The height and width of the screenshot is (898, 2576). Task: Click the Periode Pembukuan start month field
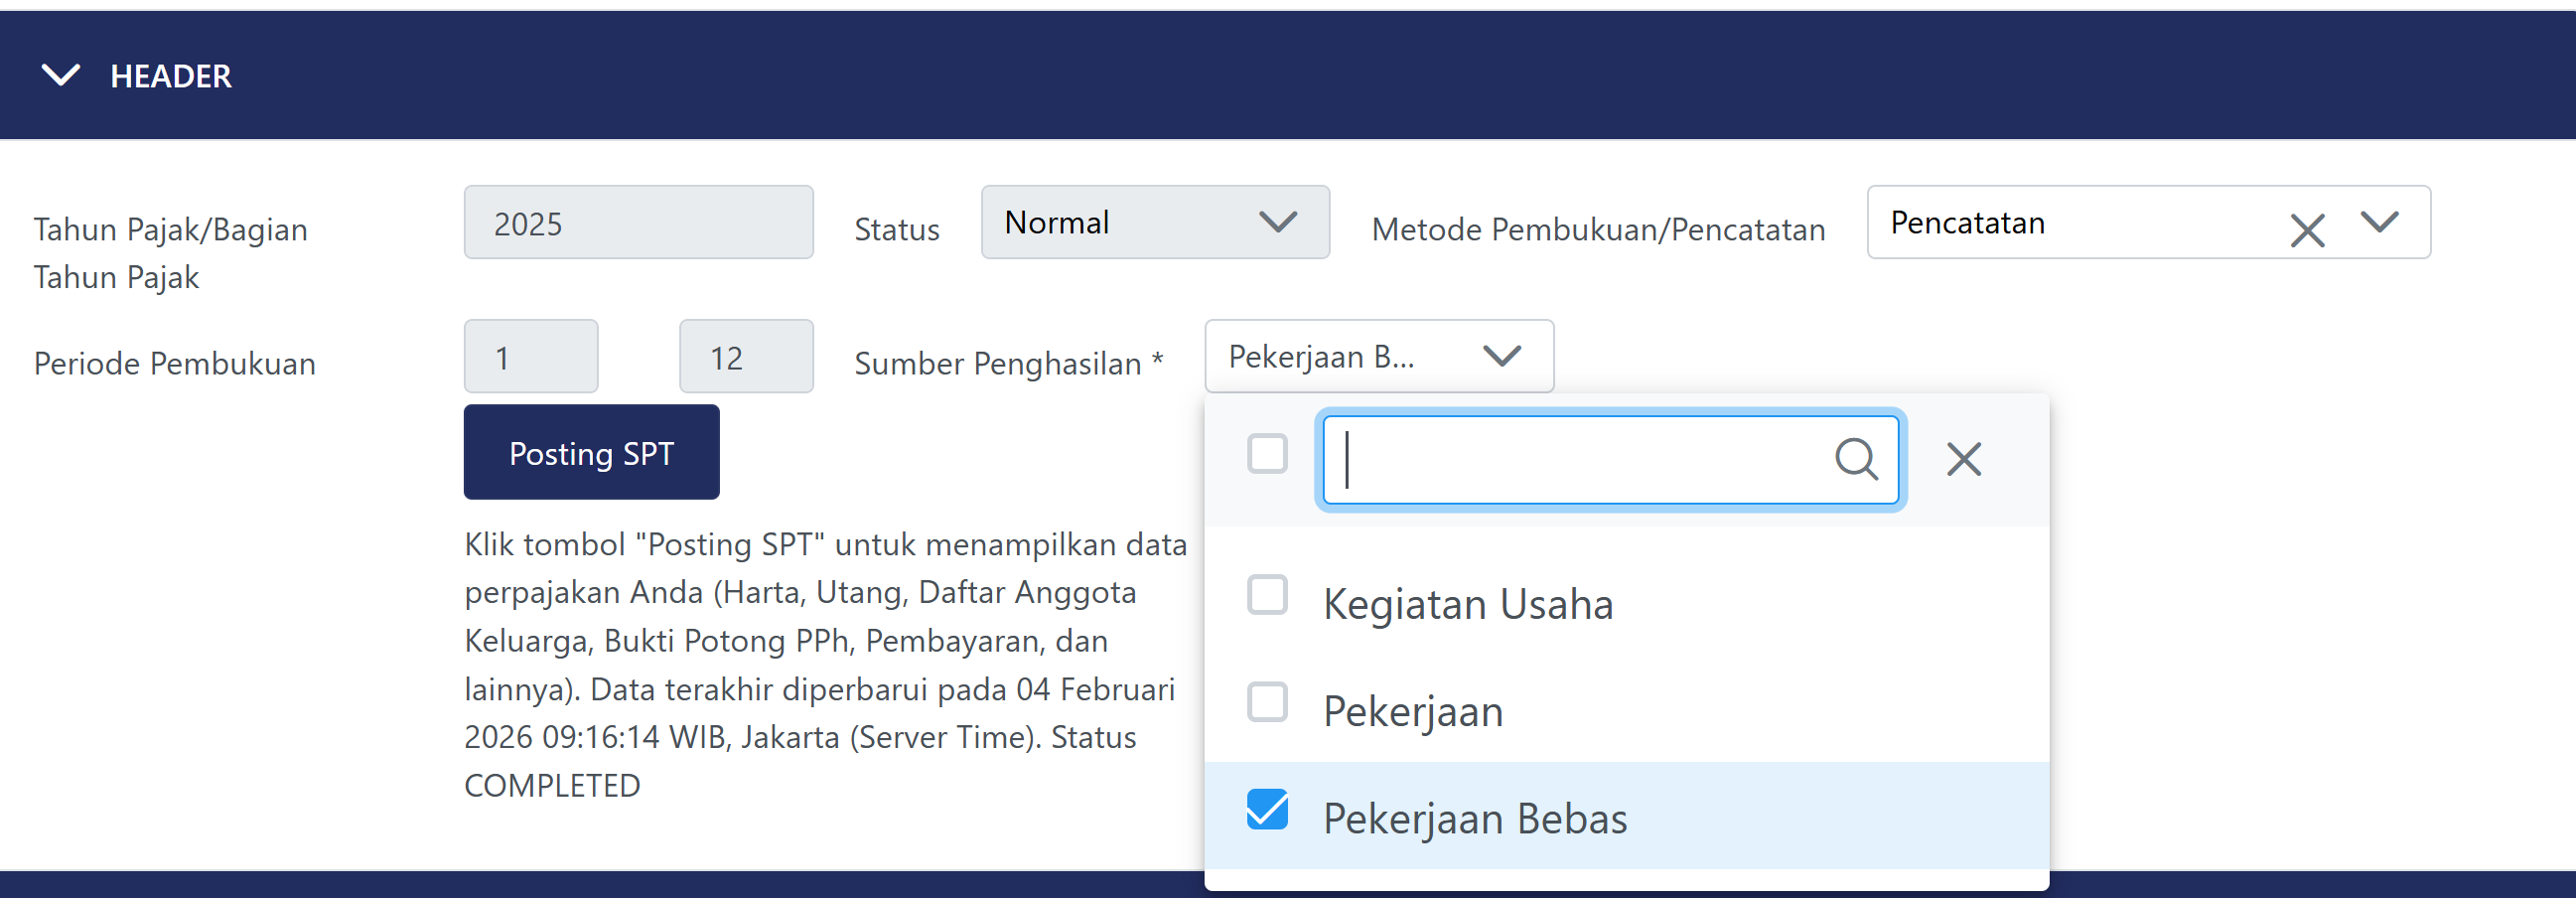[531, 356]
